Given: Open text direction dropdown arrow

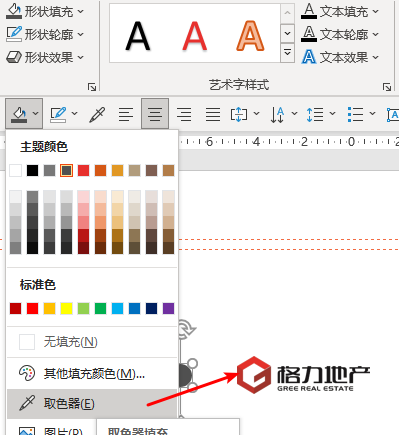Looking at the screenshot, I should point(294,114).
